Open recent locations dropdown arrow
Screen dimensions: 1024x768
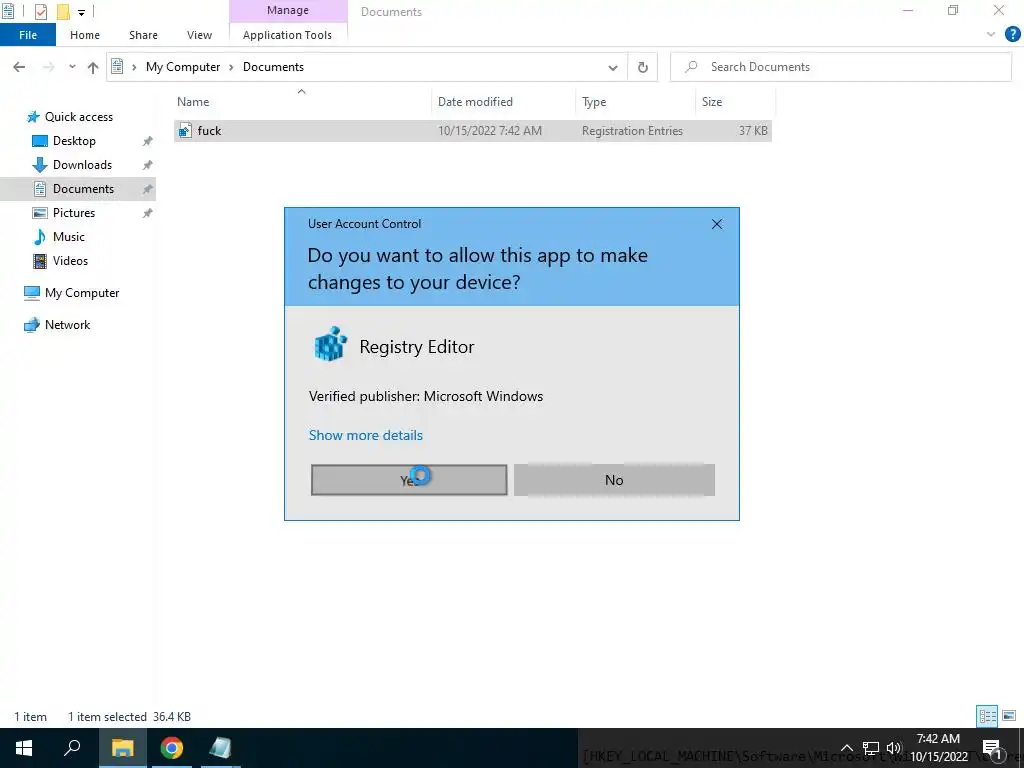coord(72,67)
